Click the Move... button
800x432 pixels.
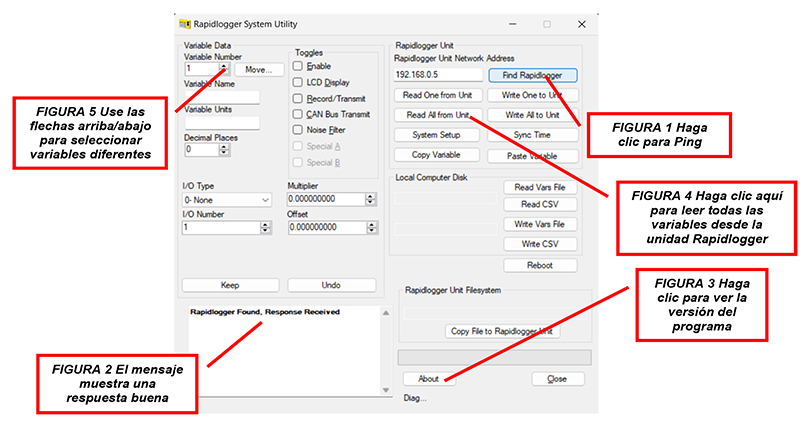click(x=259, y=70)
